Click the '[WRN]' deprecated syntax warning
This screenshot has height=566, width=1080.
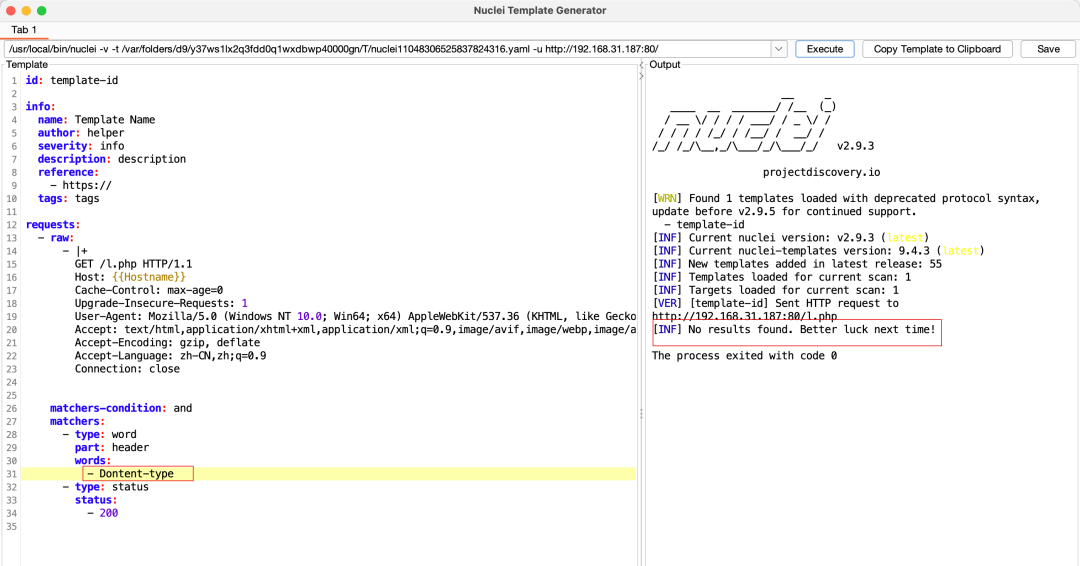point(846,205)
